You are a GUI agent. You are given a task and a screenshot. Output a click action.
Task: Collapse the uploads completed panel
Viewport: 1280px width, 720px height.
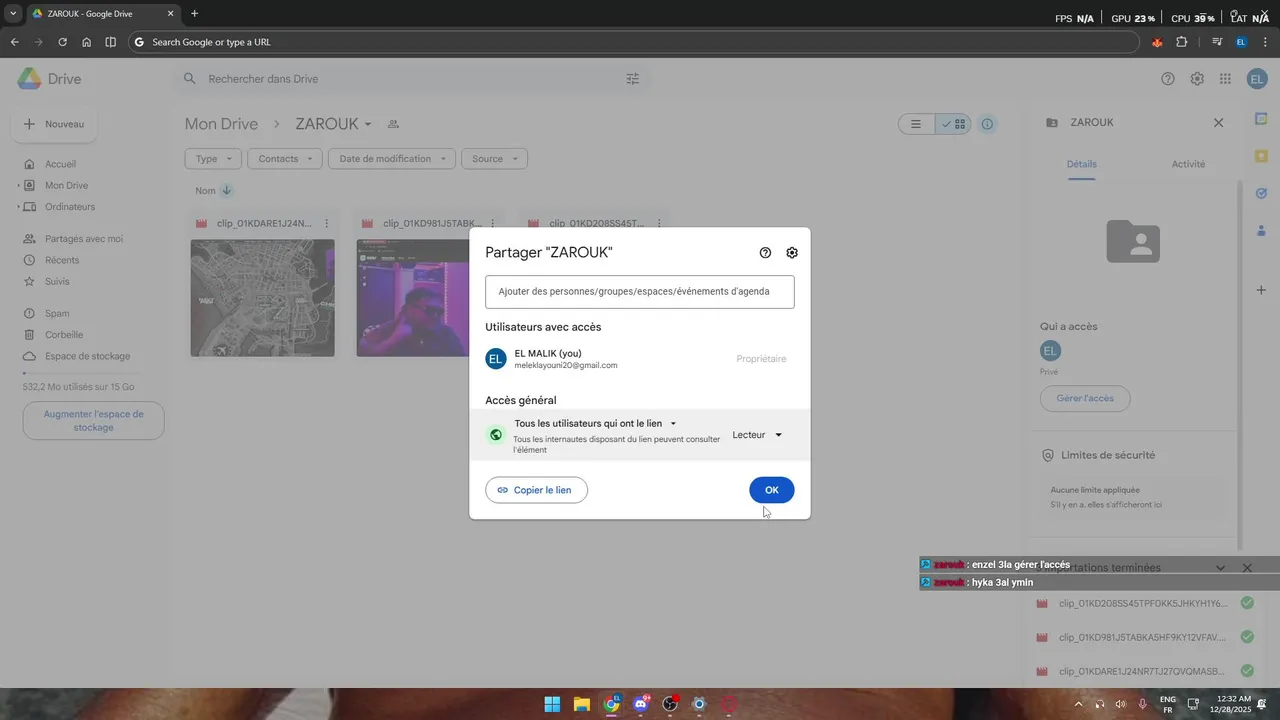(1220, 568)
